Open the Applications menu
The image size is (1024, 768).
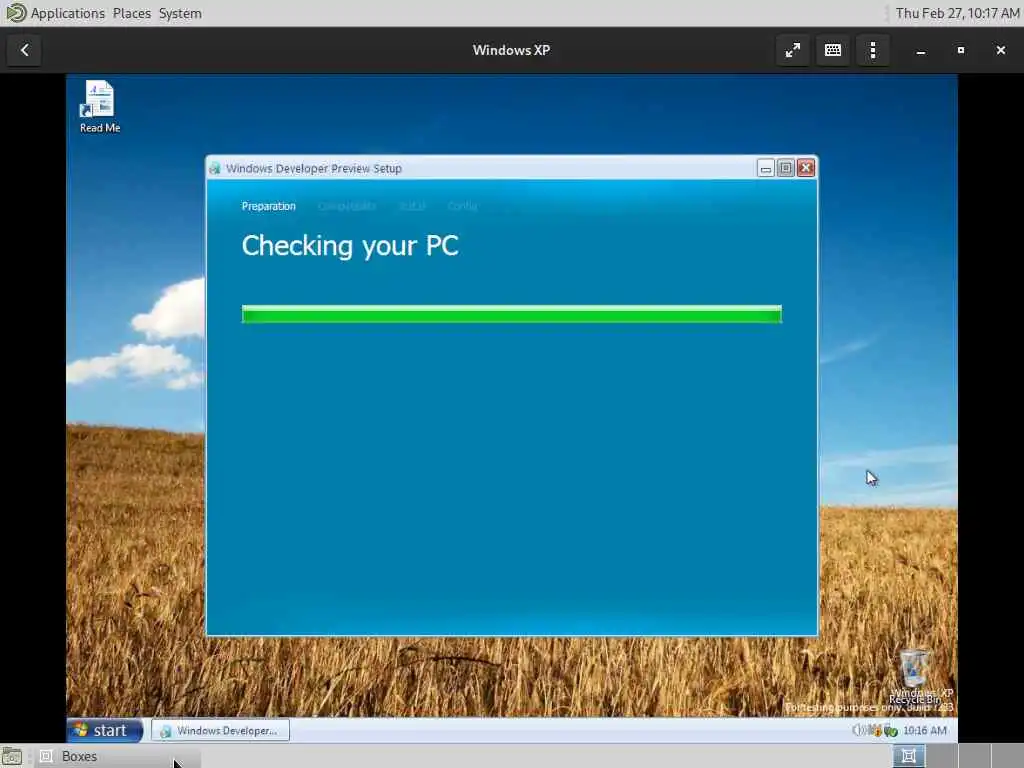point(67,13)
